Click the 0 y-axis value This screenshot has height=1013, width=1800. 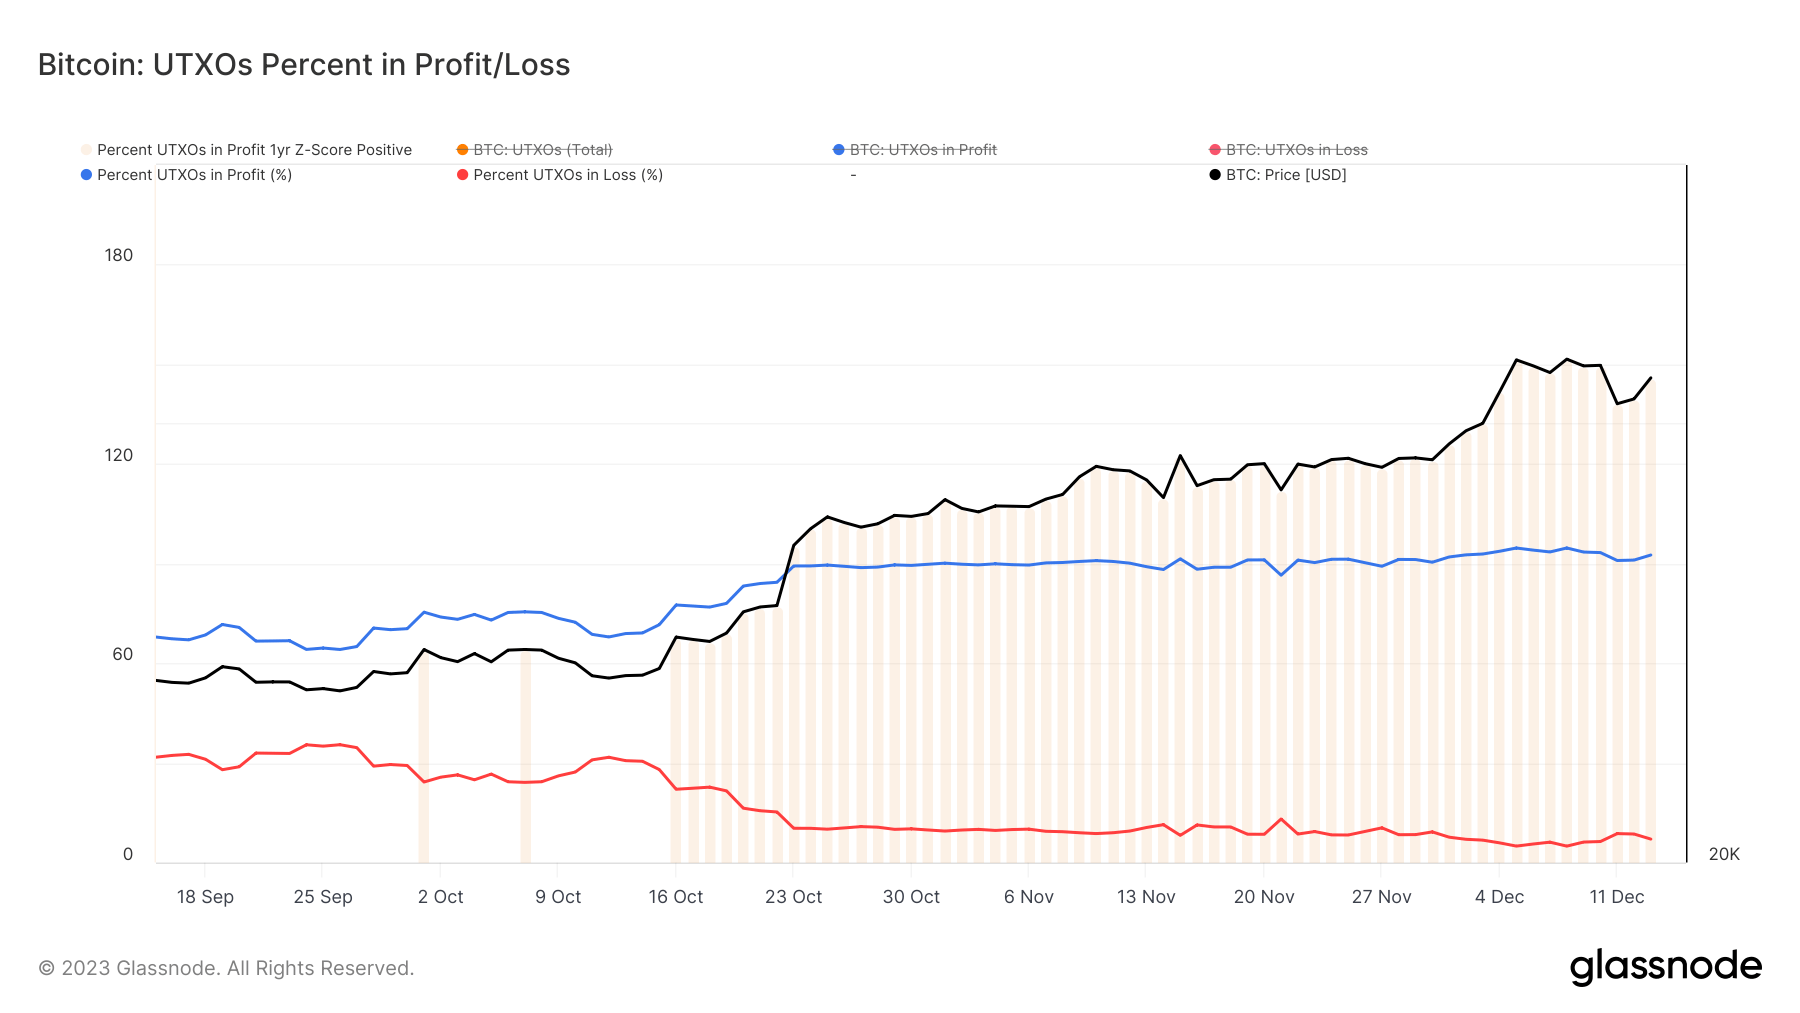[x=128, y=854]
